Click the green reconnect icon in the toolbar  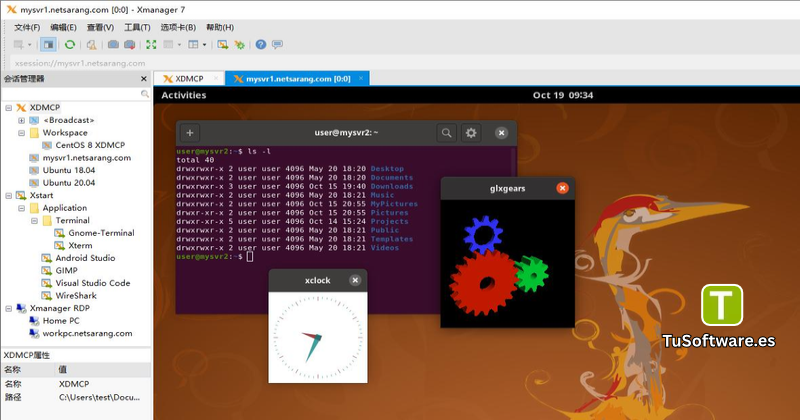(70, 45)
